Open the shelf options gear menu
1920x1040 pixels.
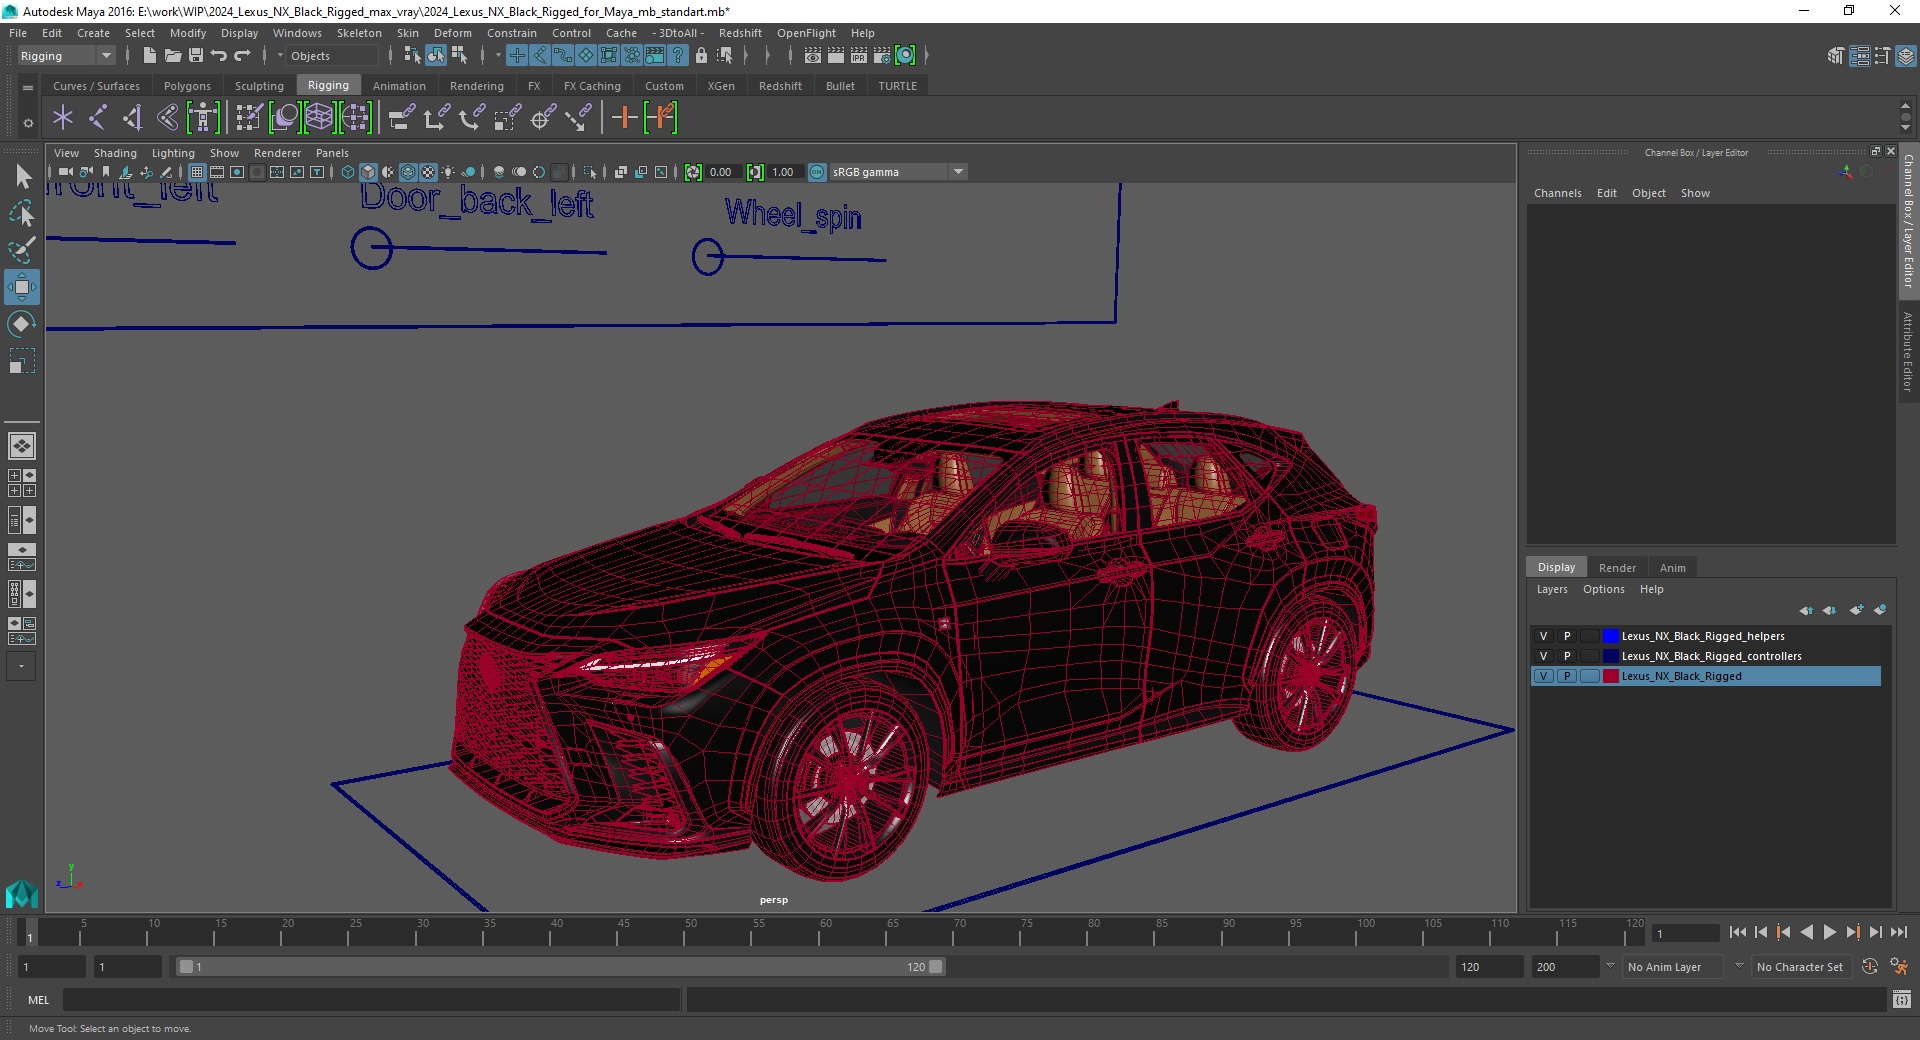pyautogui.click(x=28, y=123)
